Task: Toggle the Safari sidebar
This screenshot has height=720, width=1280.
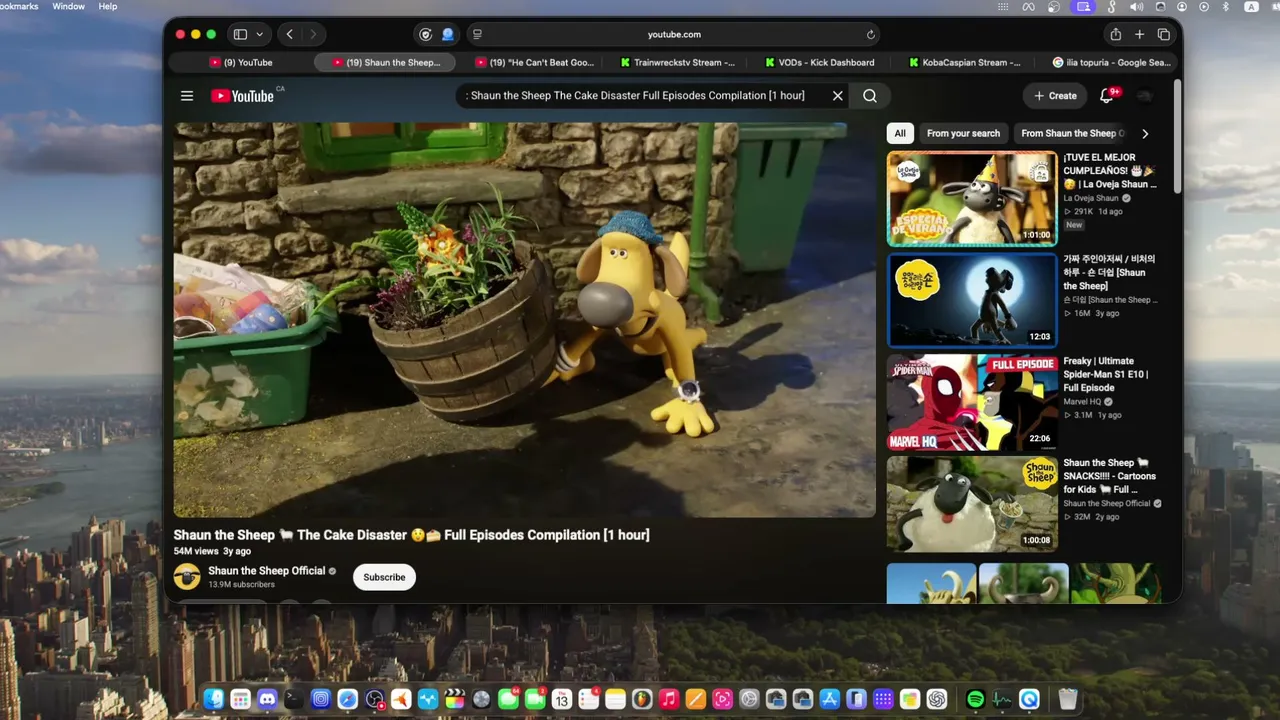Action: pyautogui.click(x=240, y=34)
